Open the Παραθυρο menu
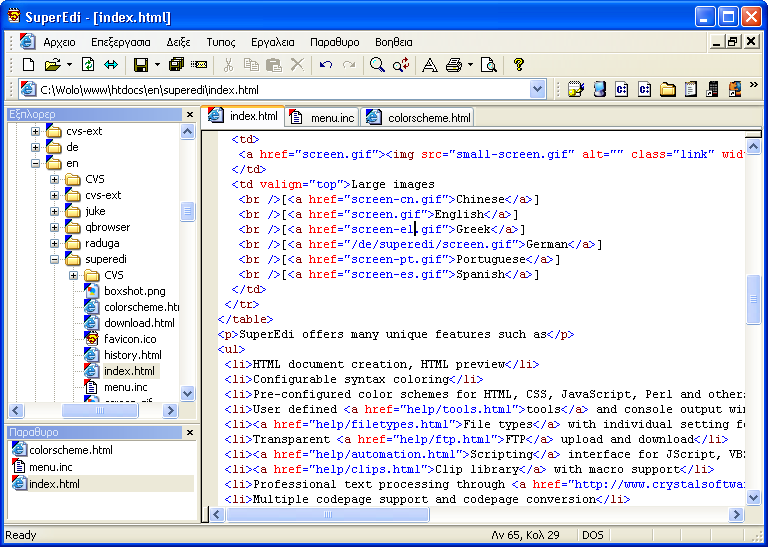 (x=335, y=42)
